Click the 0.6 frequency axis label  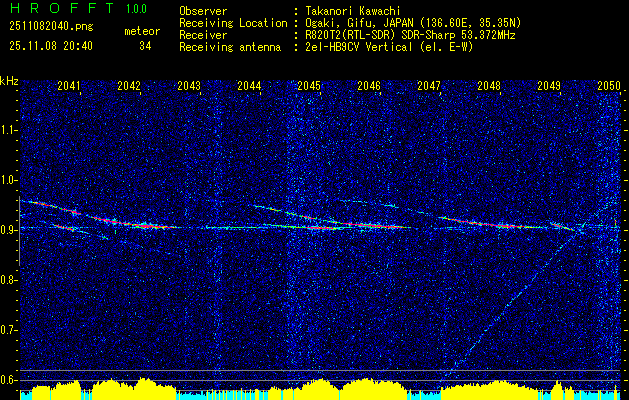coord(9,379)
